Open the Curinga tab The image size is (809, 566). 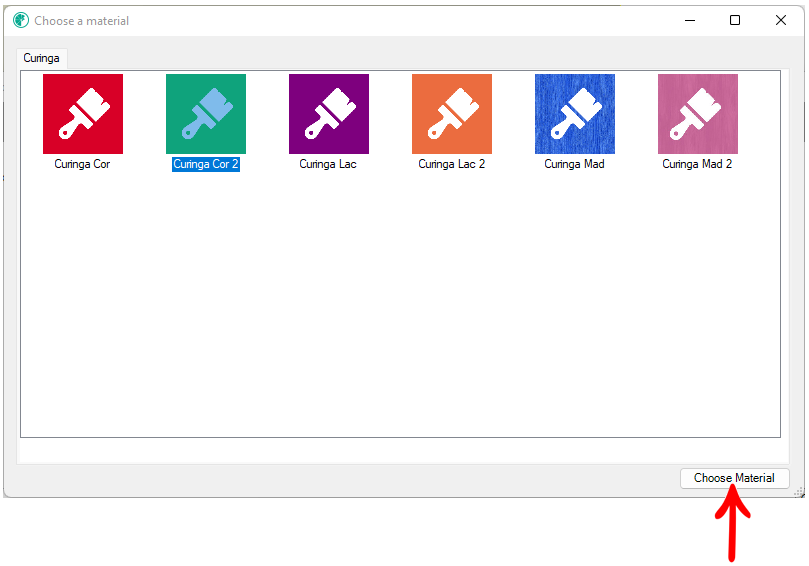point(41,58)
